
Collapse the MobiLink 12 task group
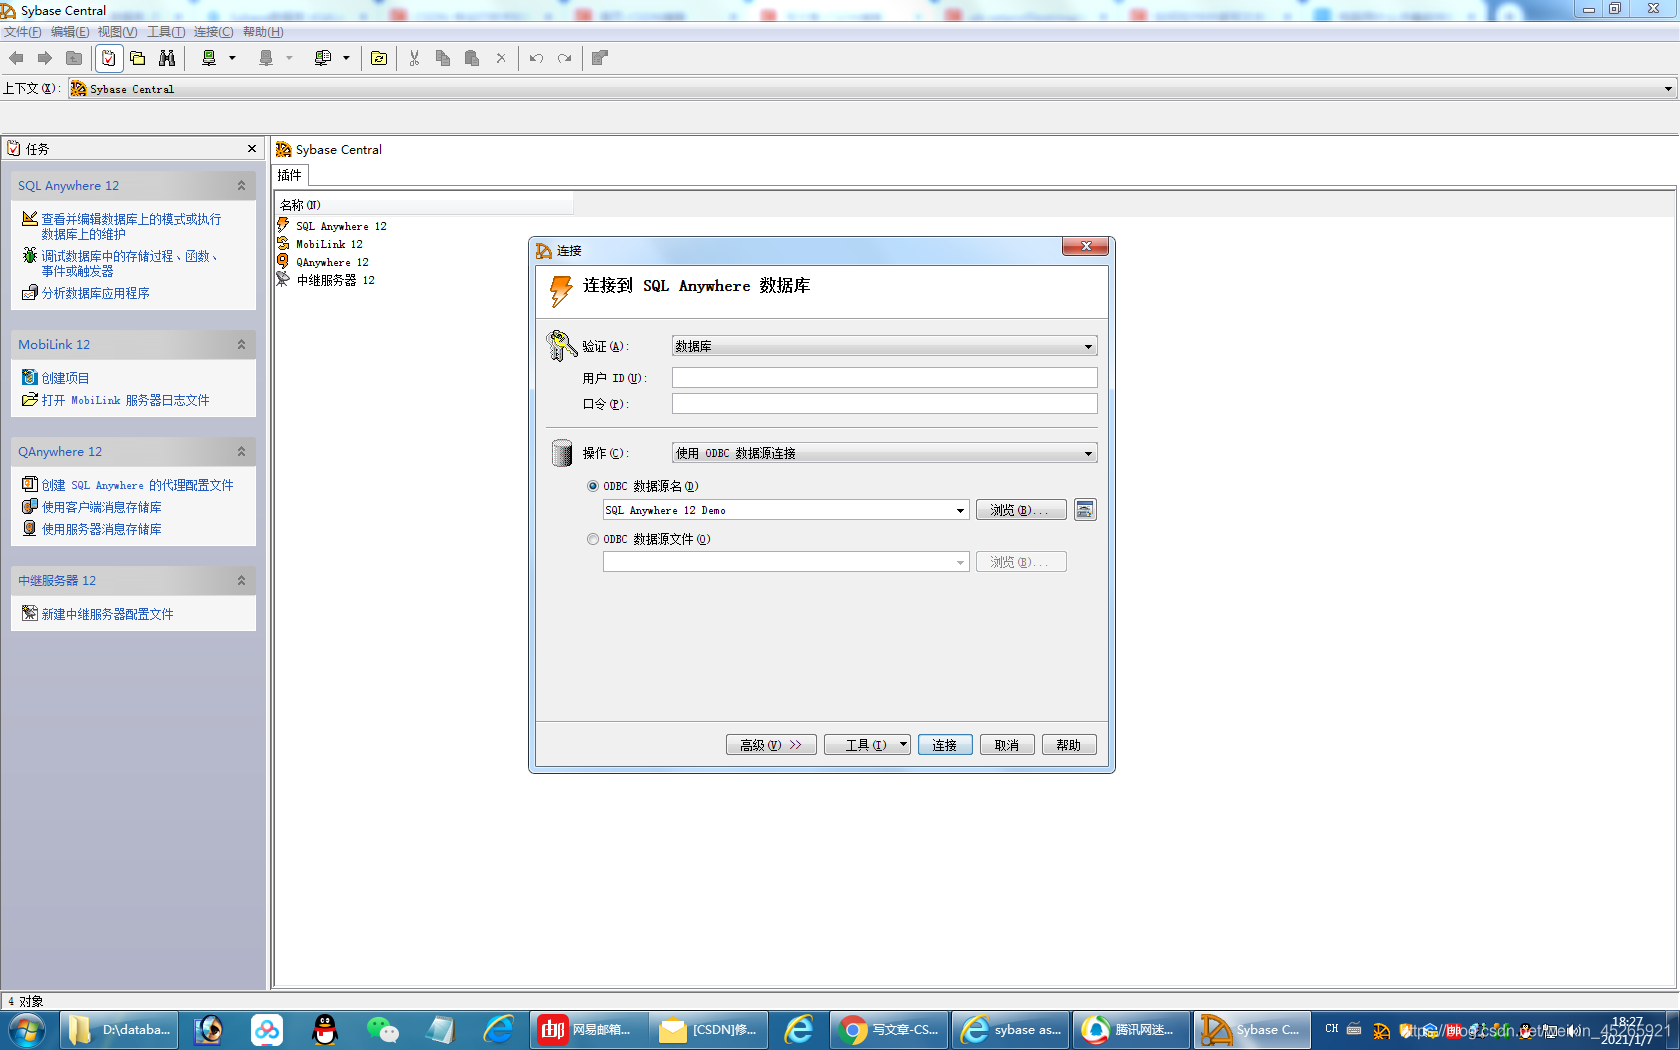coord(241,345)
